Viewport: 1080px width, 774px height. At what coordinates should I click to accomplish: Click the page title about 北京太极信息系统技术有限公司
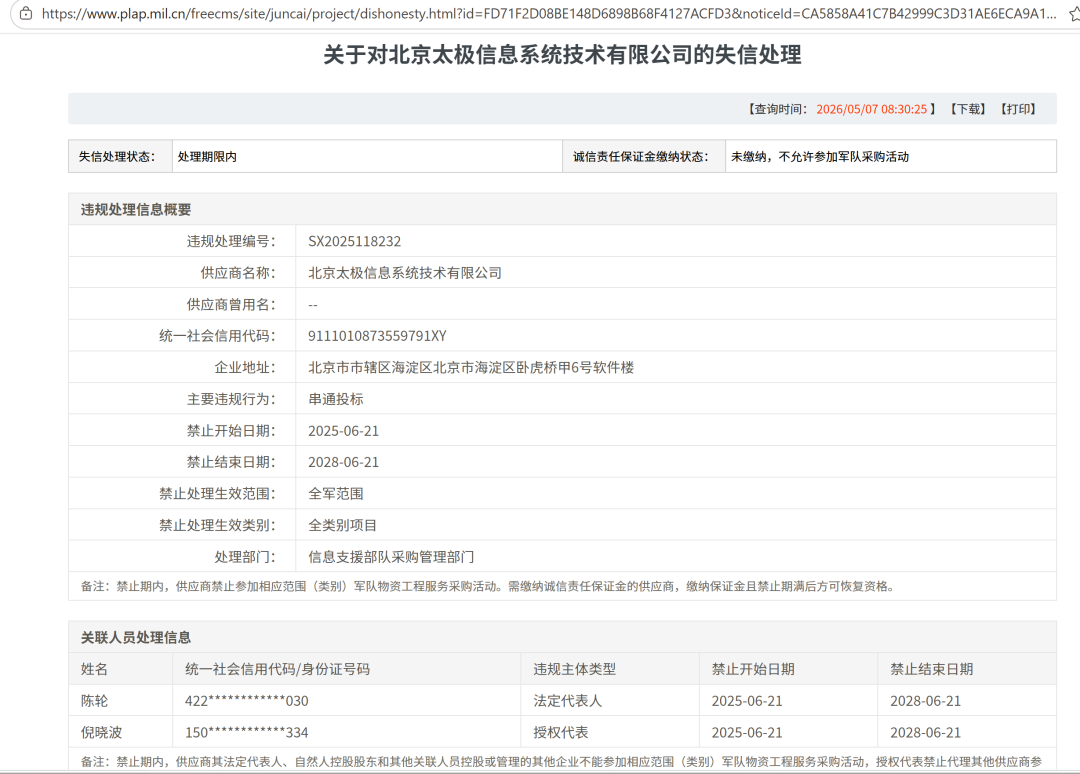[562, 54]
